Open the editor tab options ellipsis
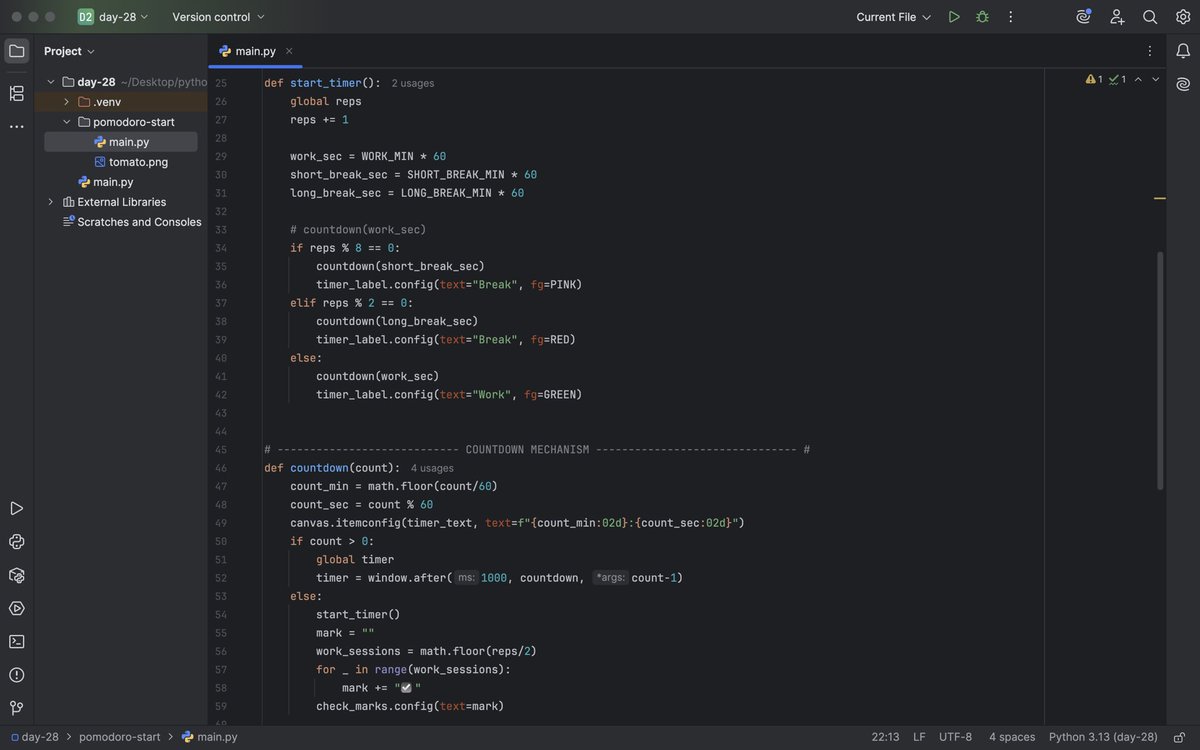The image size is (1200, 750). (1149, 51)
